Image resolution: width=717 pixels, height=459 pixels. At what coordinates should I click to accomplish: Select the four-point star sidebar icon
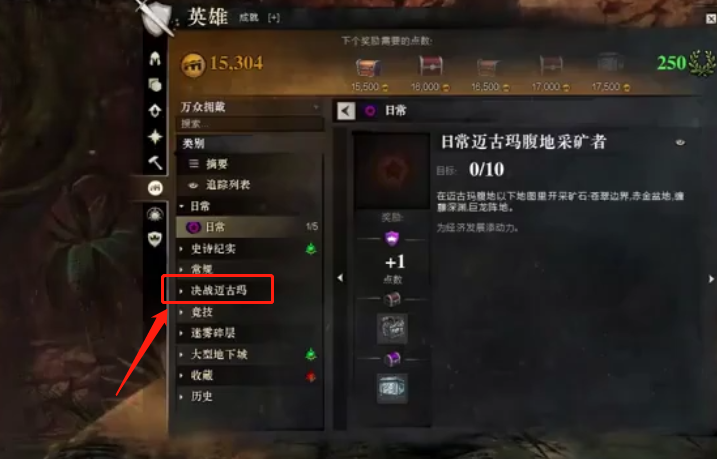[155, 137]
